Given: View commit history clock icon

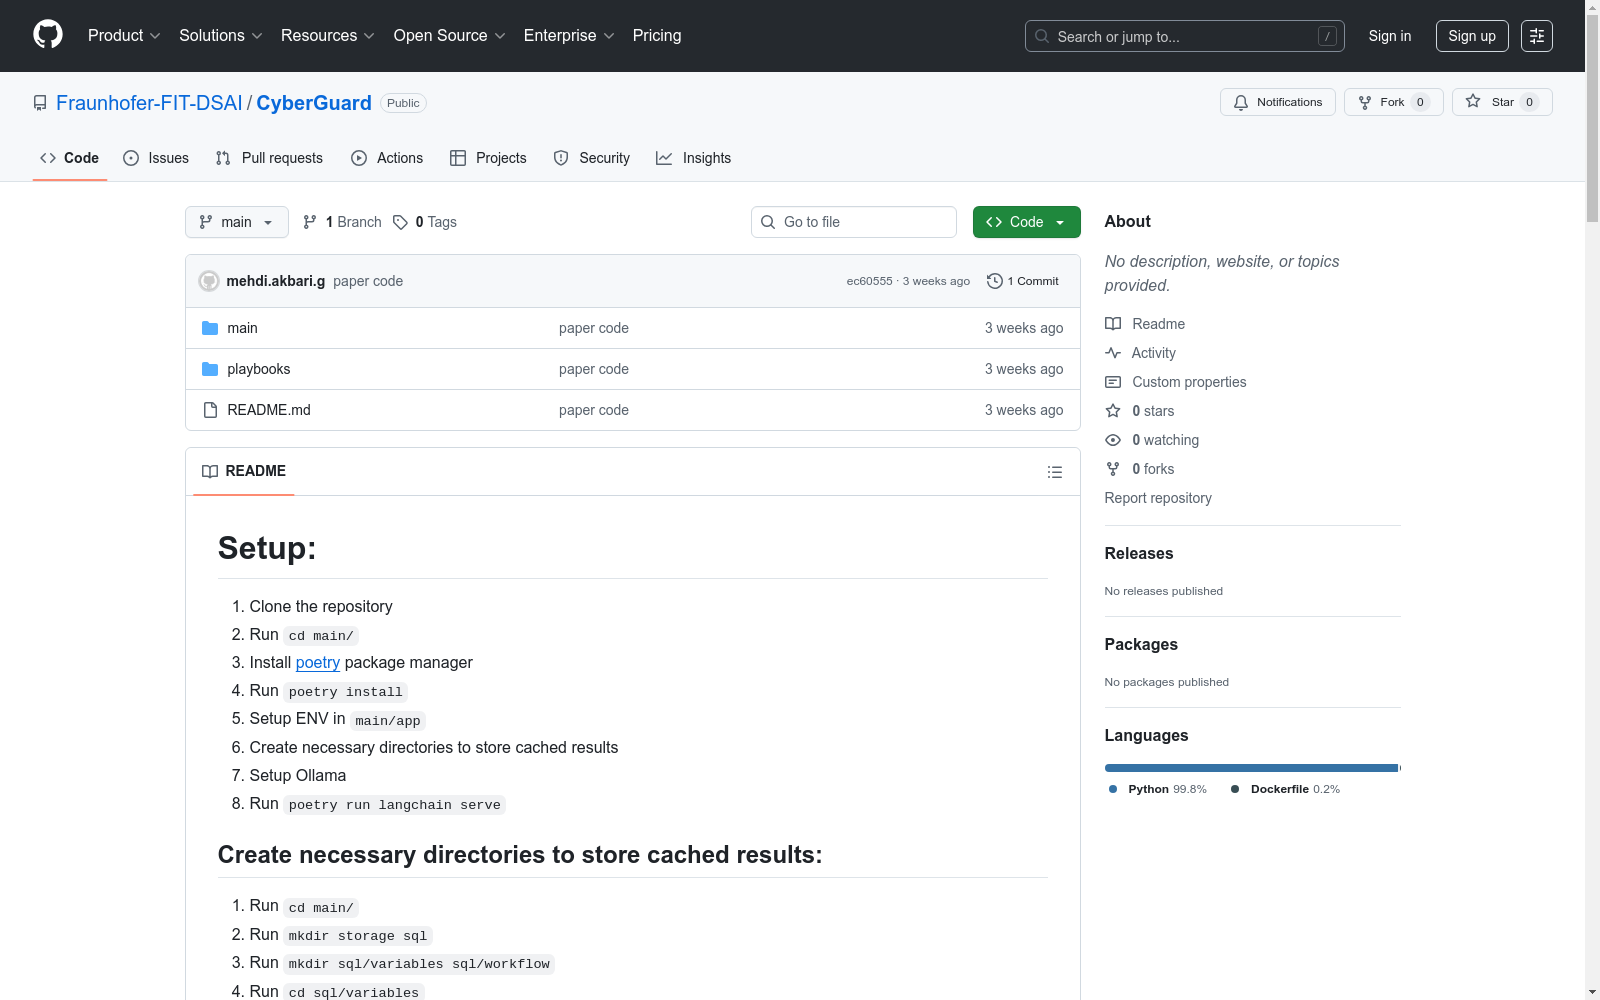Looking at the screenshot, I should pos(994,281).
